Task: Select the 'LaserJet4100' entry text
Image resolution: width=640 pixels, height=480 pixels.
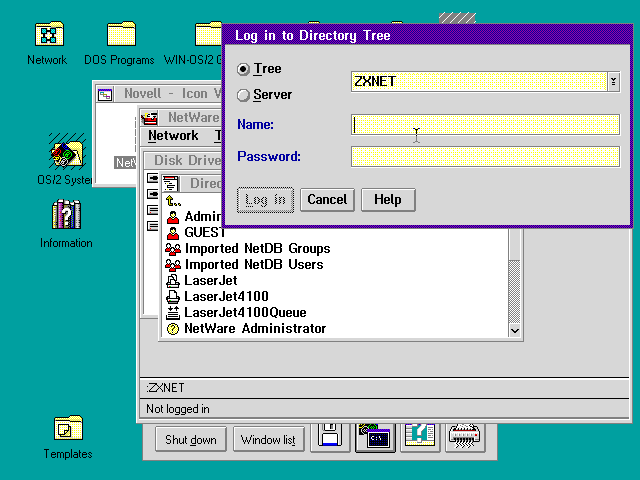Action: click(227, 296)
